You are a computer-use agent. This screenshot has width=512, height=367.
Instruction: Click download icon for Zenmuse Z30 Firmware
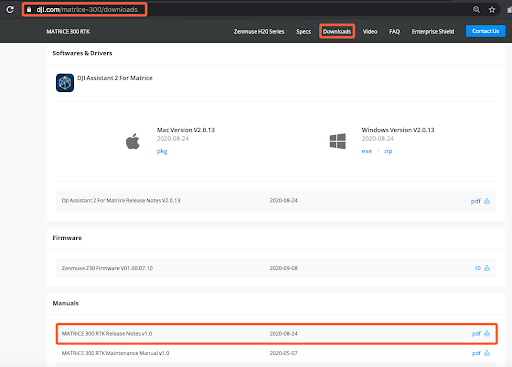(x=487, y=268)
